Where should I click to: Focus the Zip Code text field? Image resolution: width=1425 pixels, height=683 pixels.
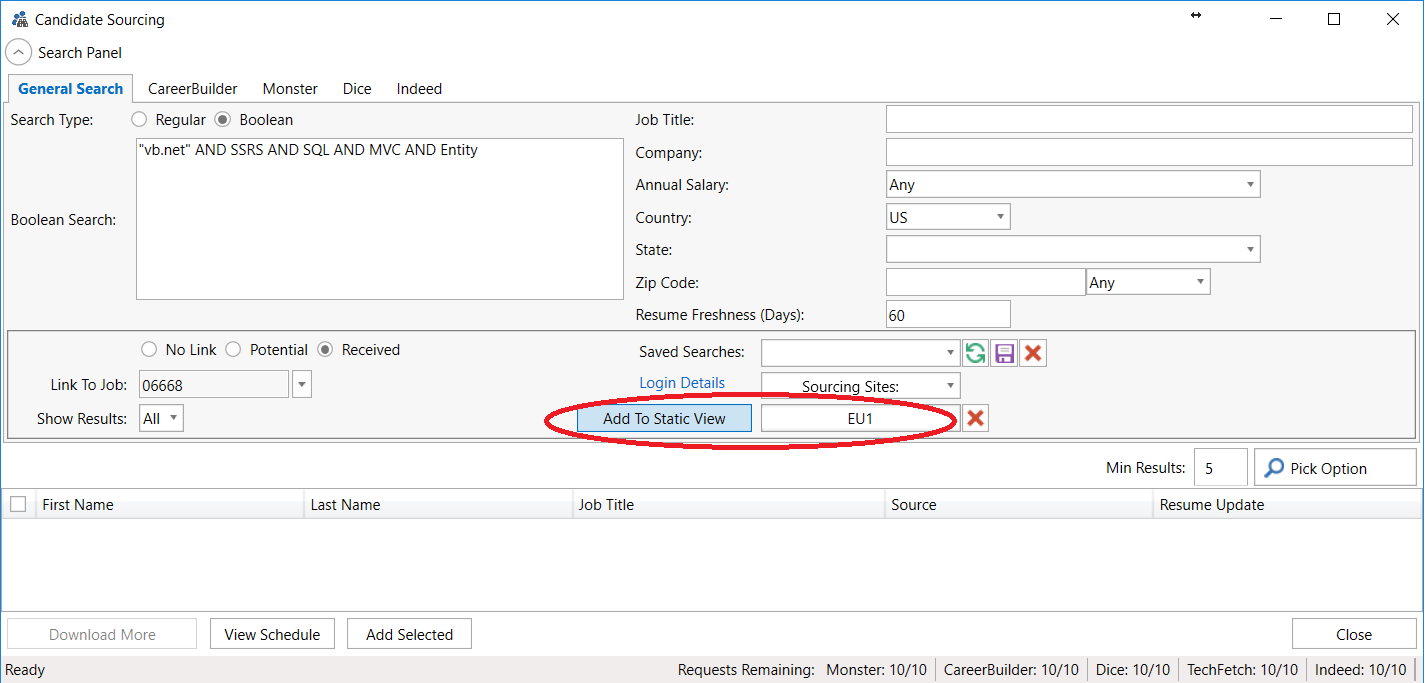click(x=986, y=282)
